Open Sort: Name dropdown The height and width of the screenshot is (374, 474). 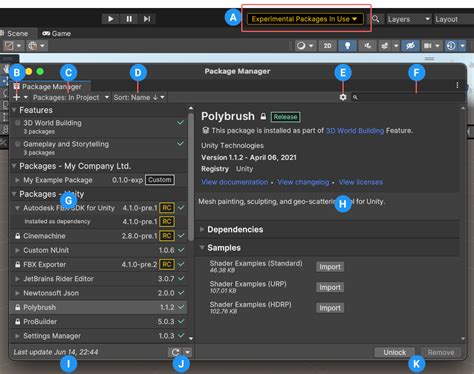(x=139, y=97)
